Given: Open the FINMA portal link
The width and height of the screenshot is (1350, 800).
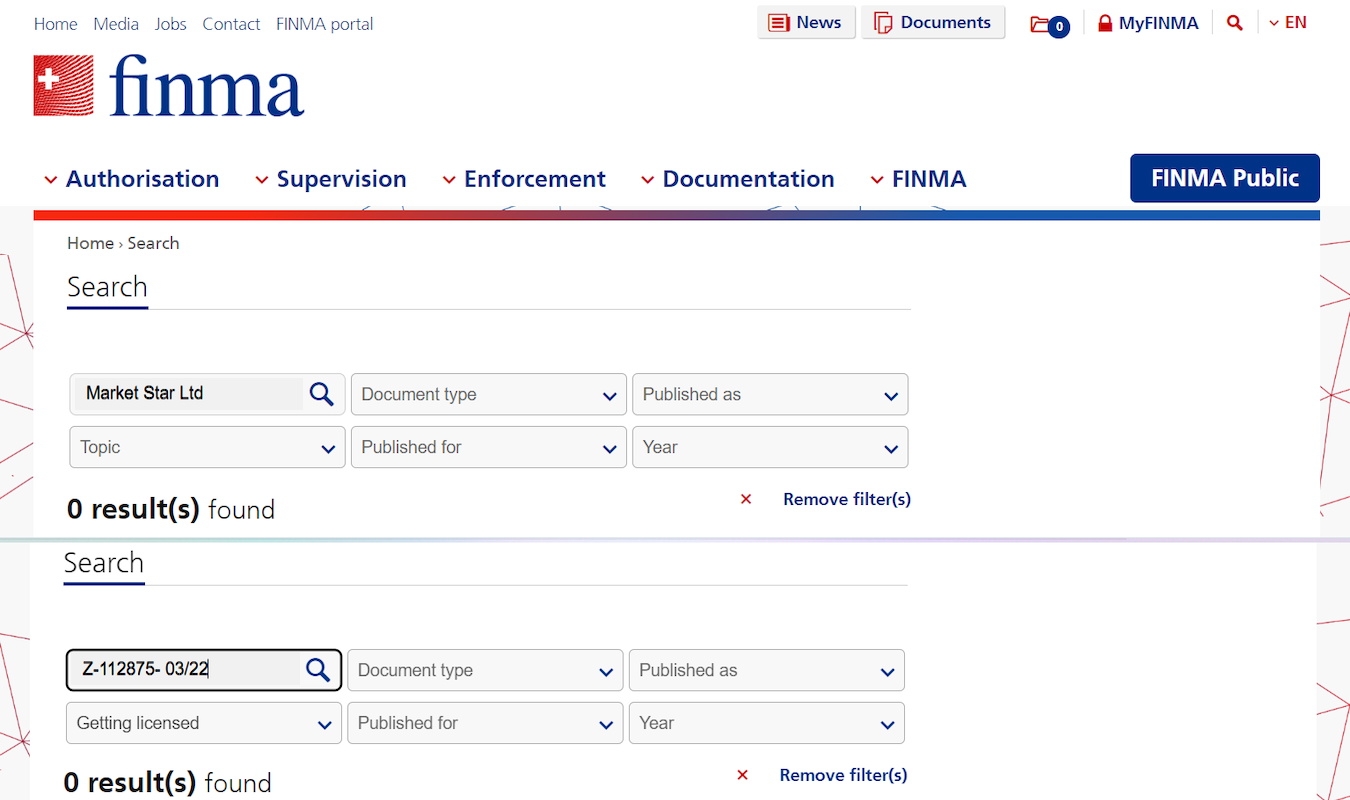Looking at the screenshot, I should tap(325, 24).
